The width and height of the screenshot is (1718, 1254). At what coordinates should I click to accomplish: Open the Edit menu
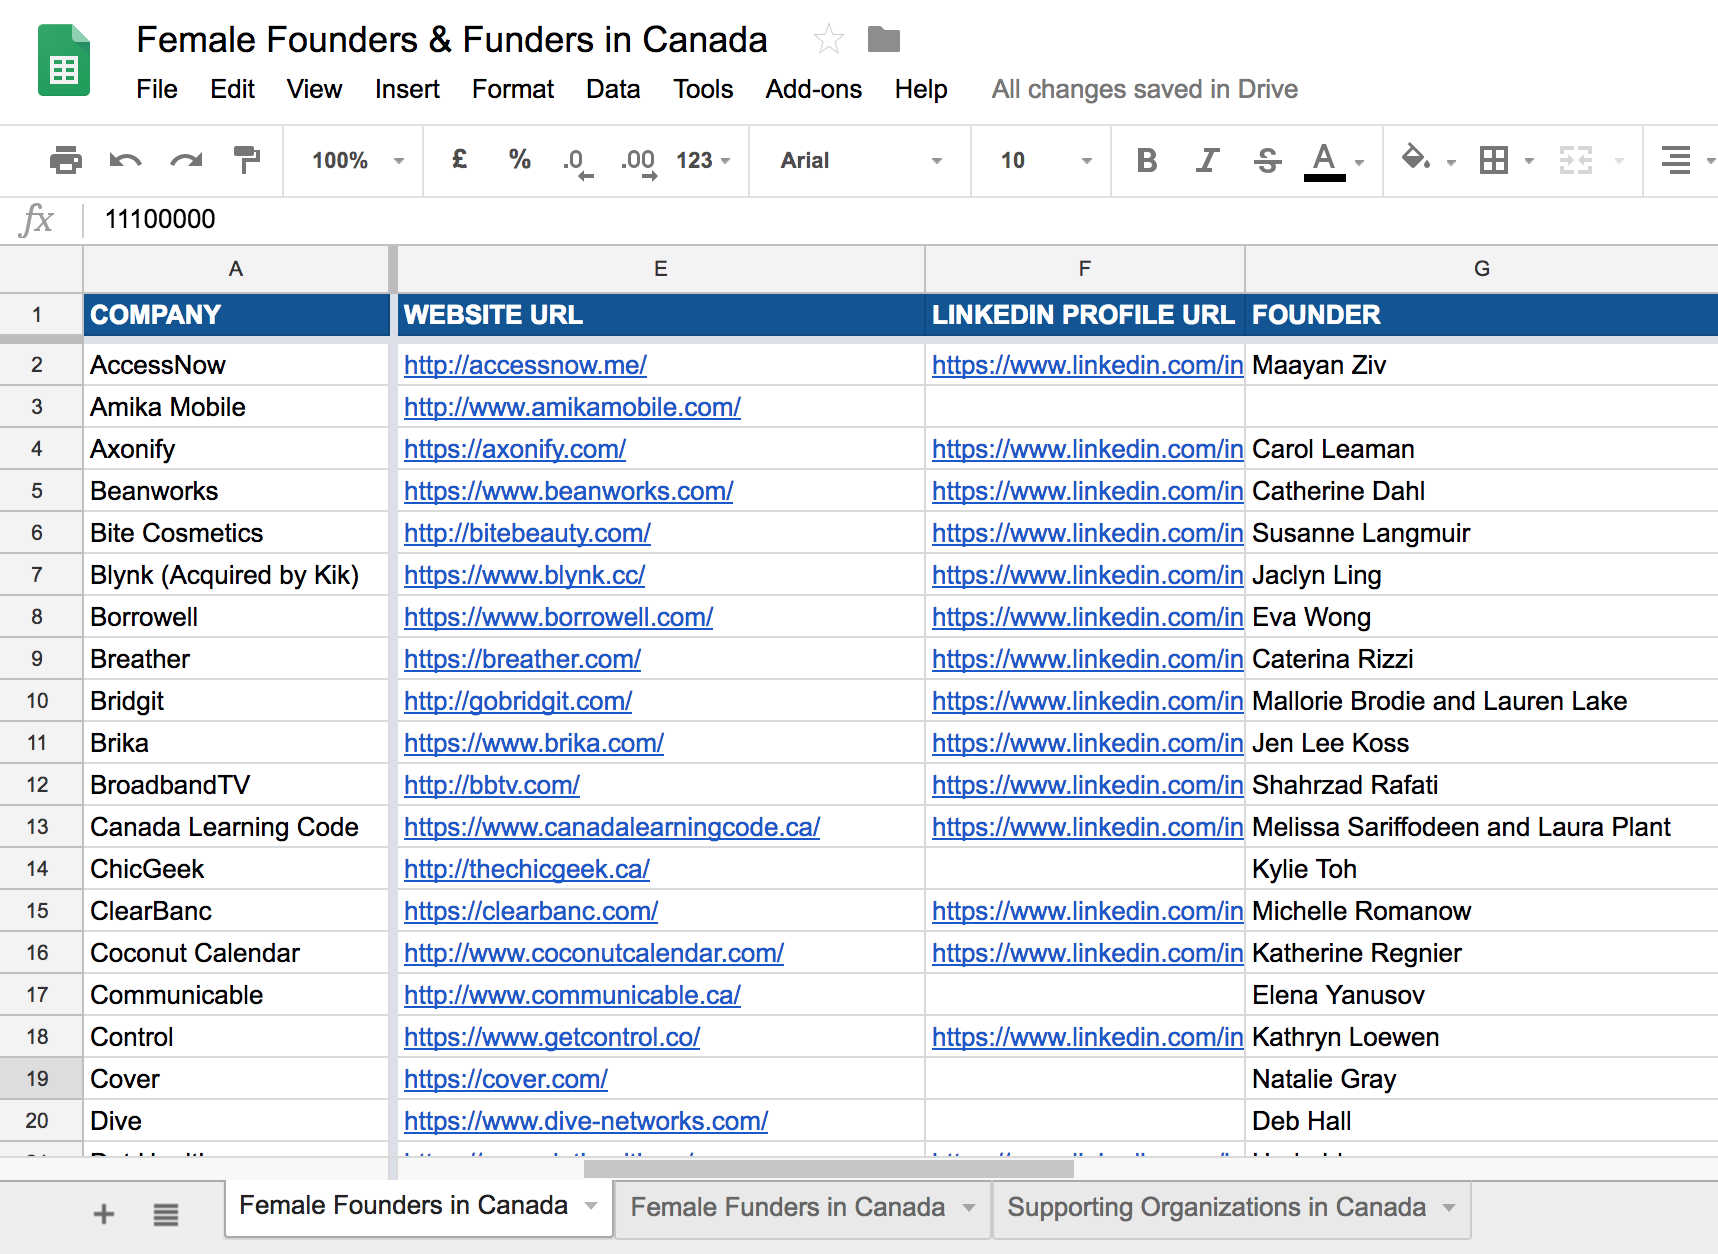point(232,89)
